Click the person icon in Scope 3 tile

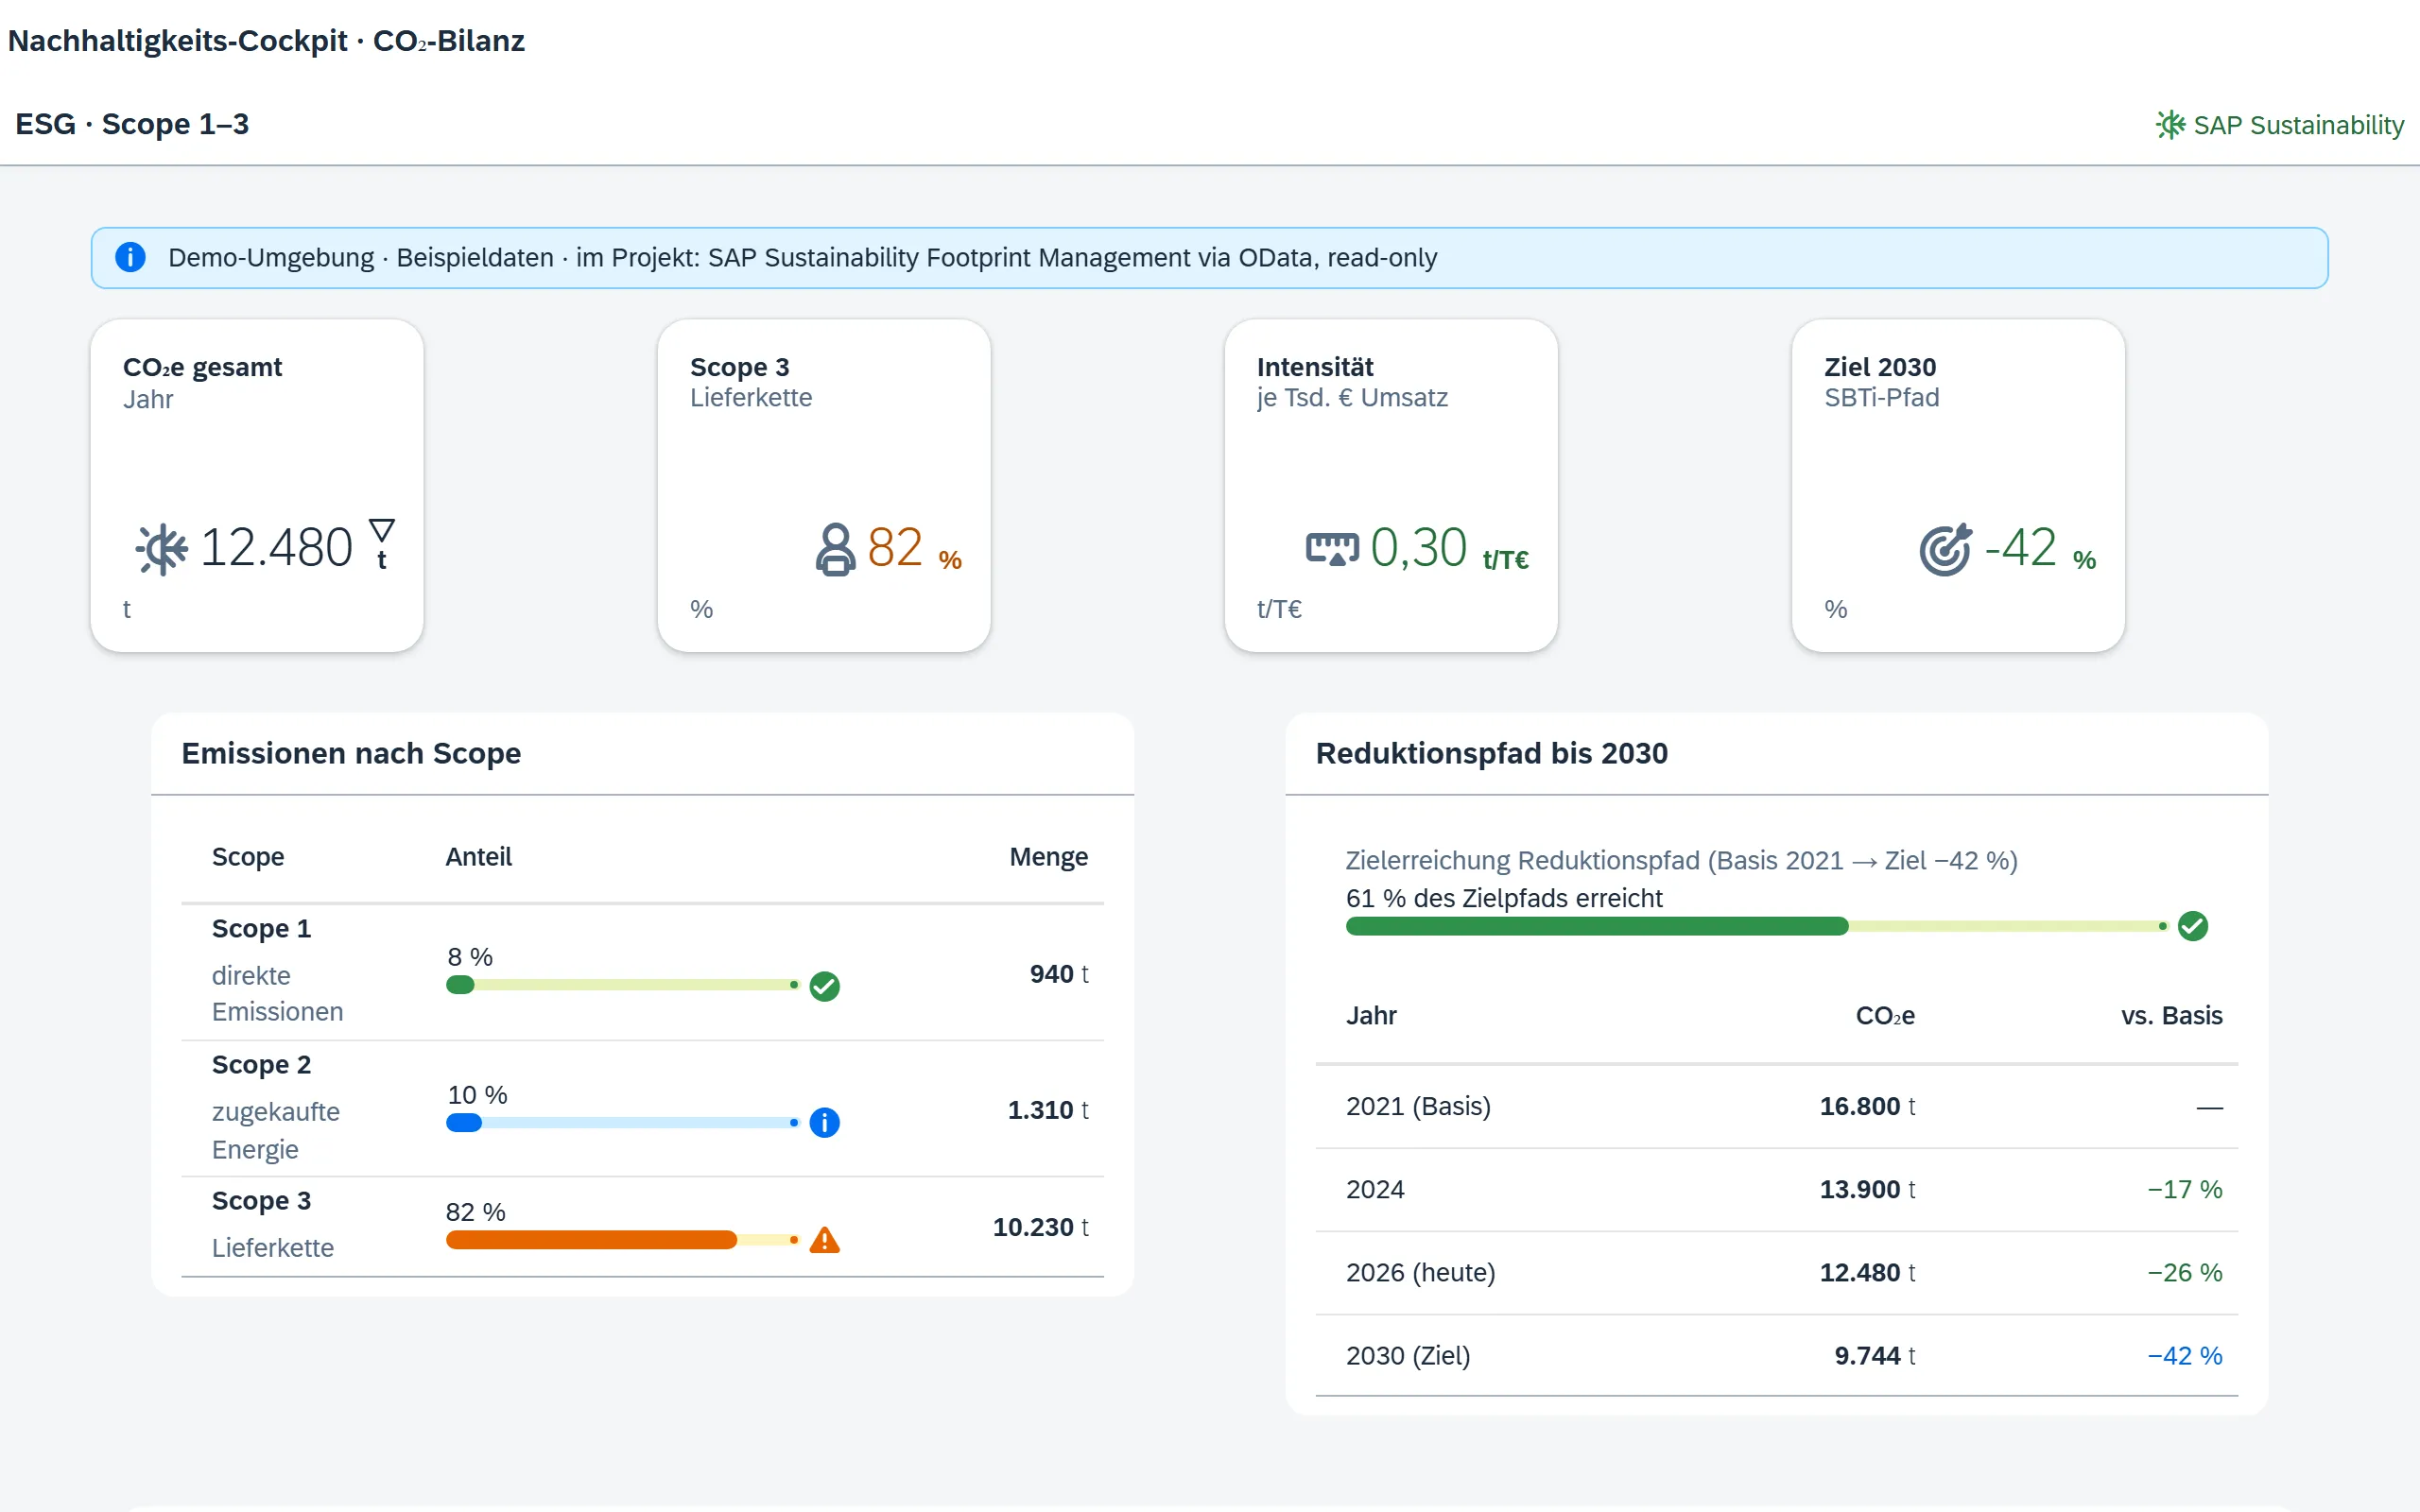click(x=835, y=549)
